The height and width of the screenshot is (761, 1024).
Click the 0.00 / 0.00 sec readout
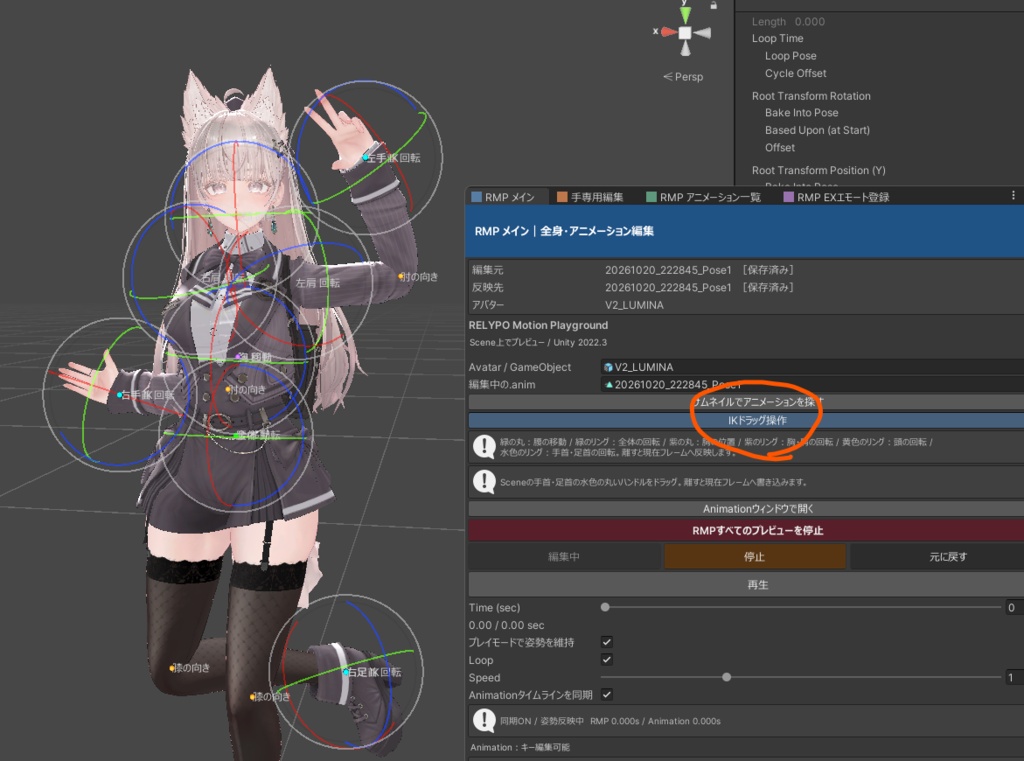point(506,625)
